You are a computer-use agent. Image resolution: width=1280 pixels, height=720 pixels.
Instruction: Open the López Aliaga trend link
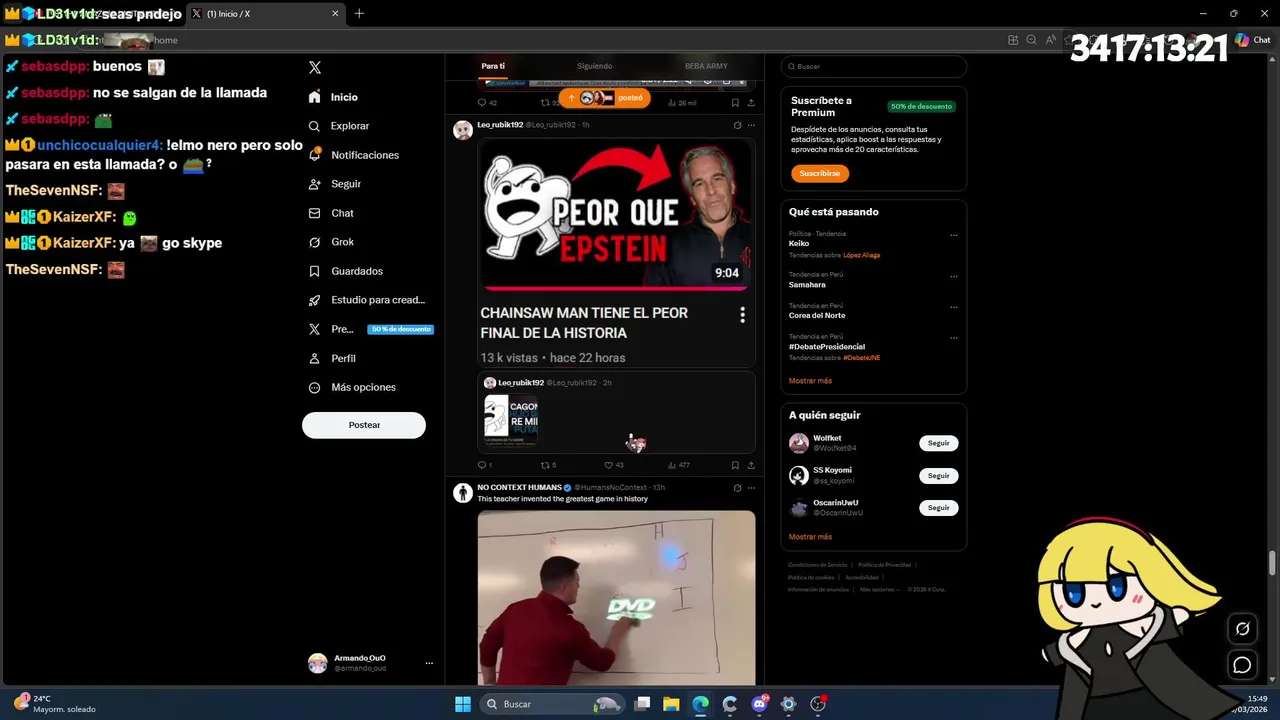862,255
